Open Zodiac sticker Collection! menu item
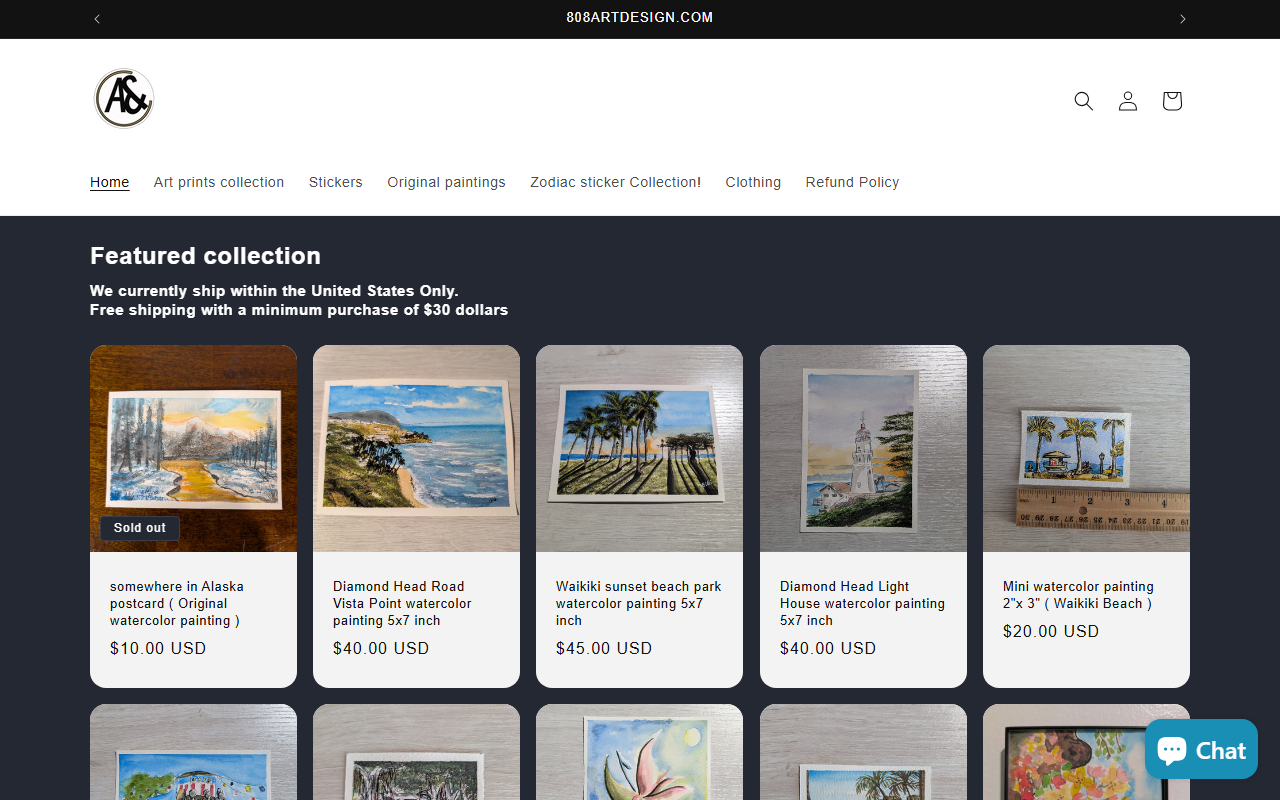 pos(616,182)
